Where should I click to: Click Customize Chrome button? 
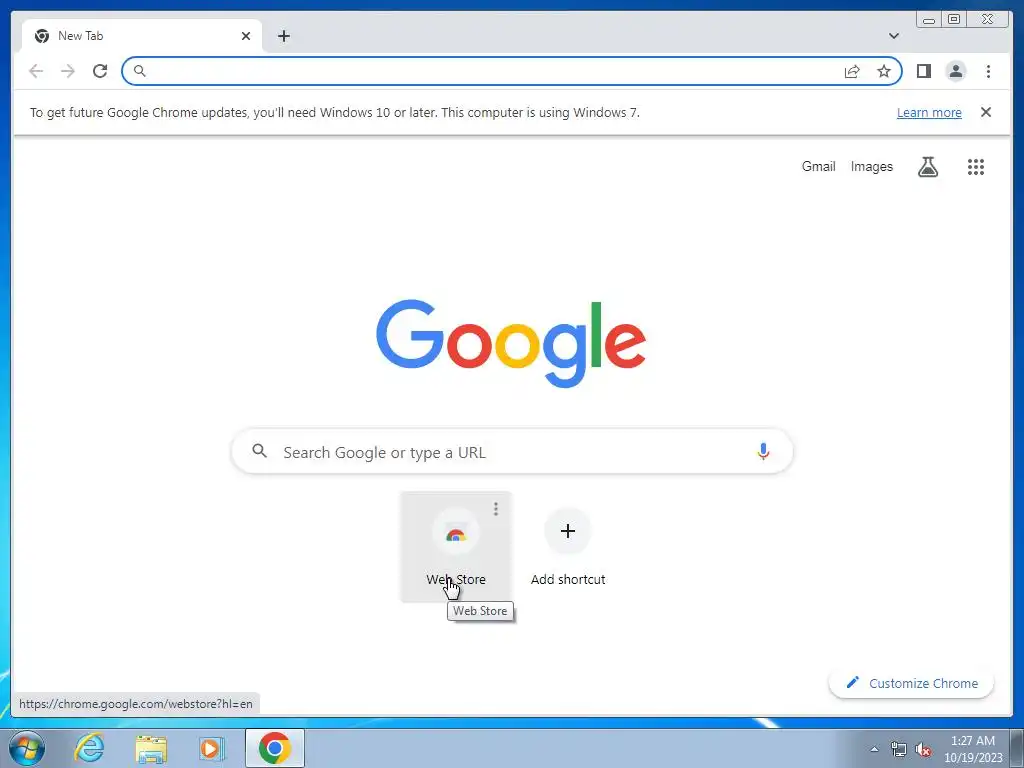[911, 683]
